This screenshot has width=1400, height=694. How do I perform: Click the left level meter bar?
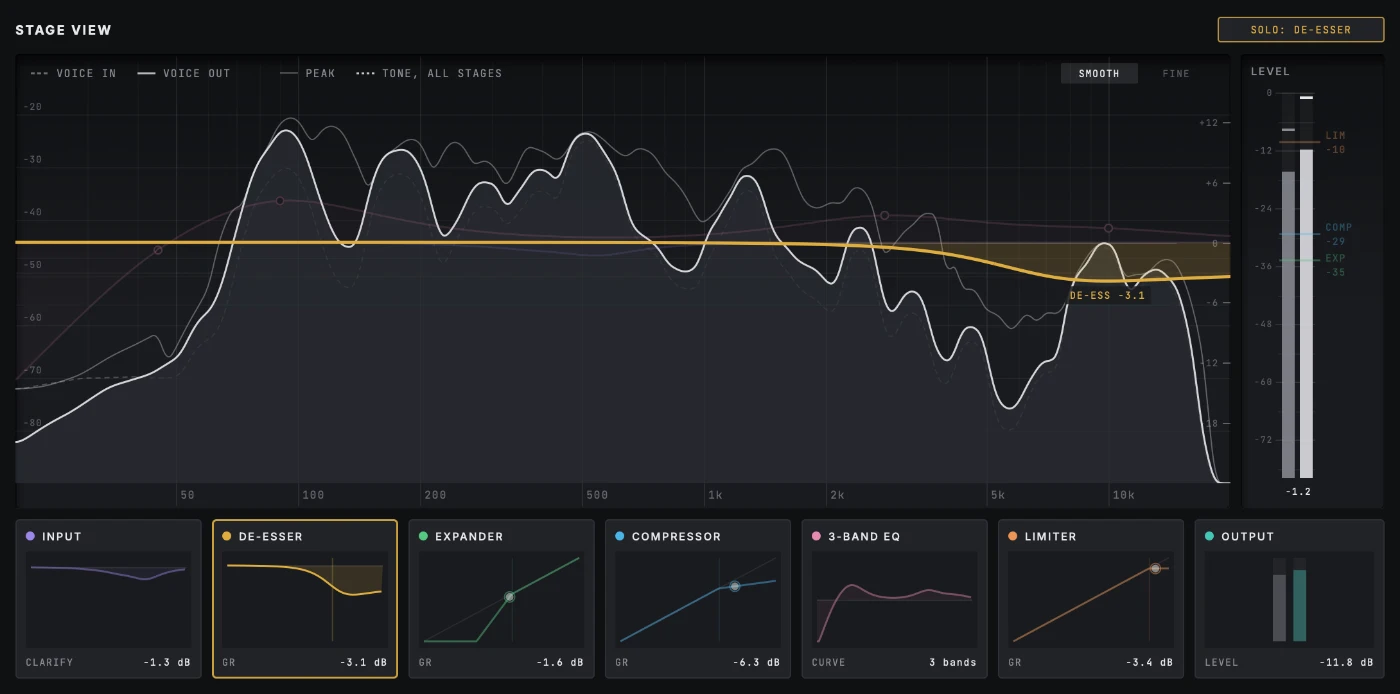point(1288,324)
